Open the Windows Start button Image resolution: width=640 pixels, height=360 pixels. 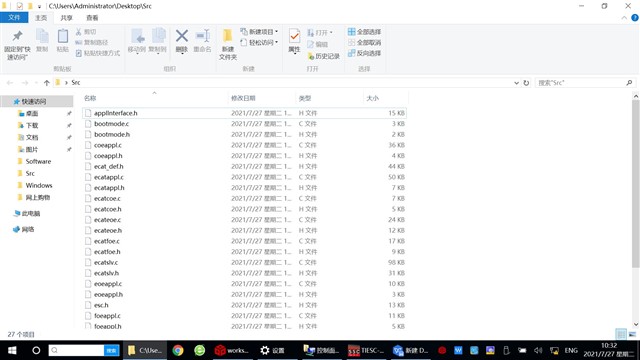click(12, 350)
